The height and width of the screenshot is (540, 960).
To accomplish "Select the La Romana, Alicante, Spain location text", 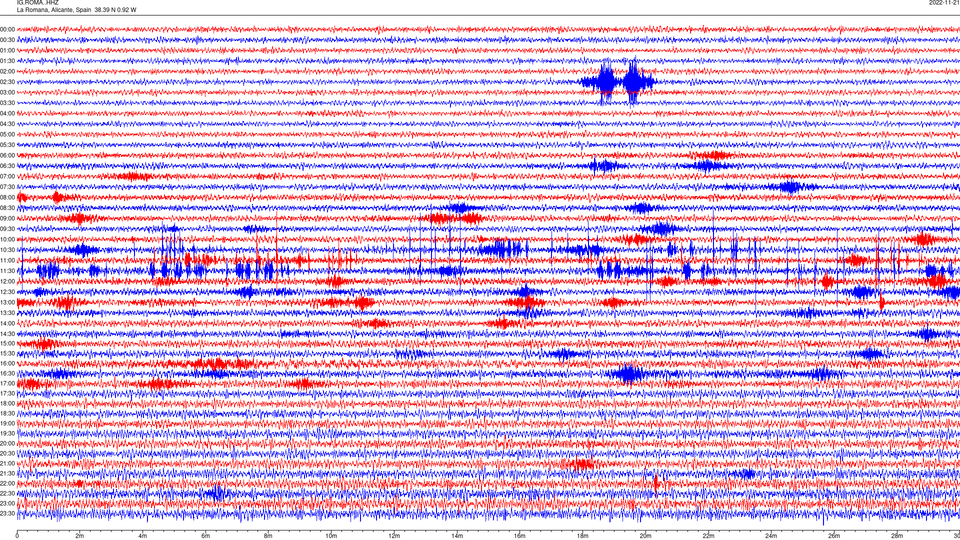I will [54, 10].
